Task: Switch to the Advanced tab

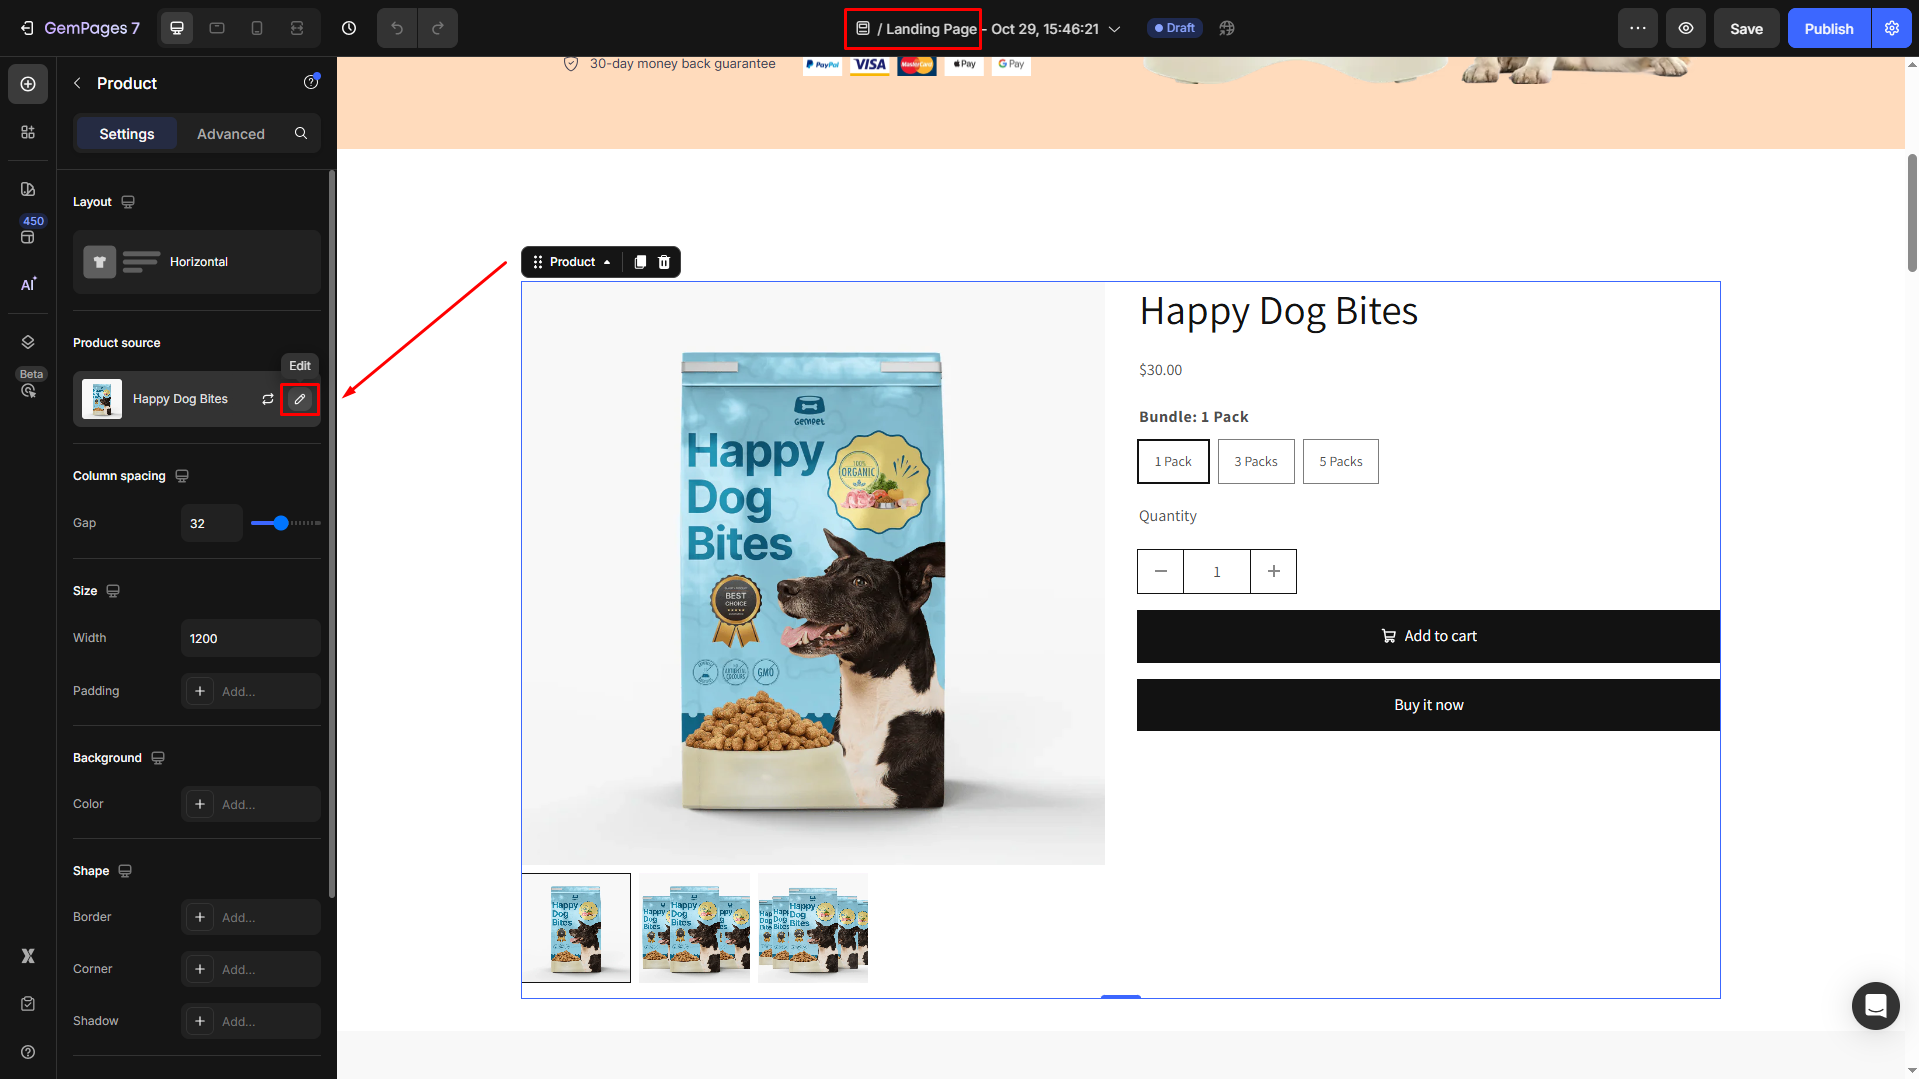Action: tap(230, 134)
